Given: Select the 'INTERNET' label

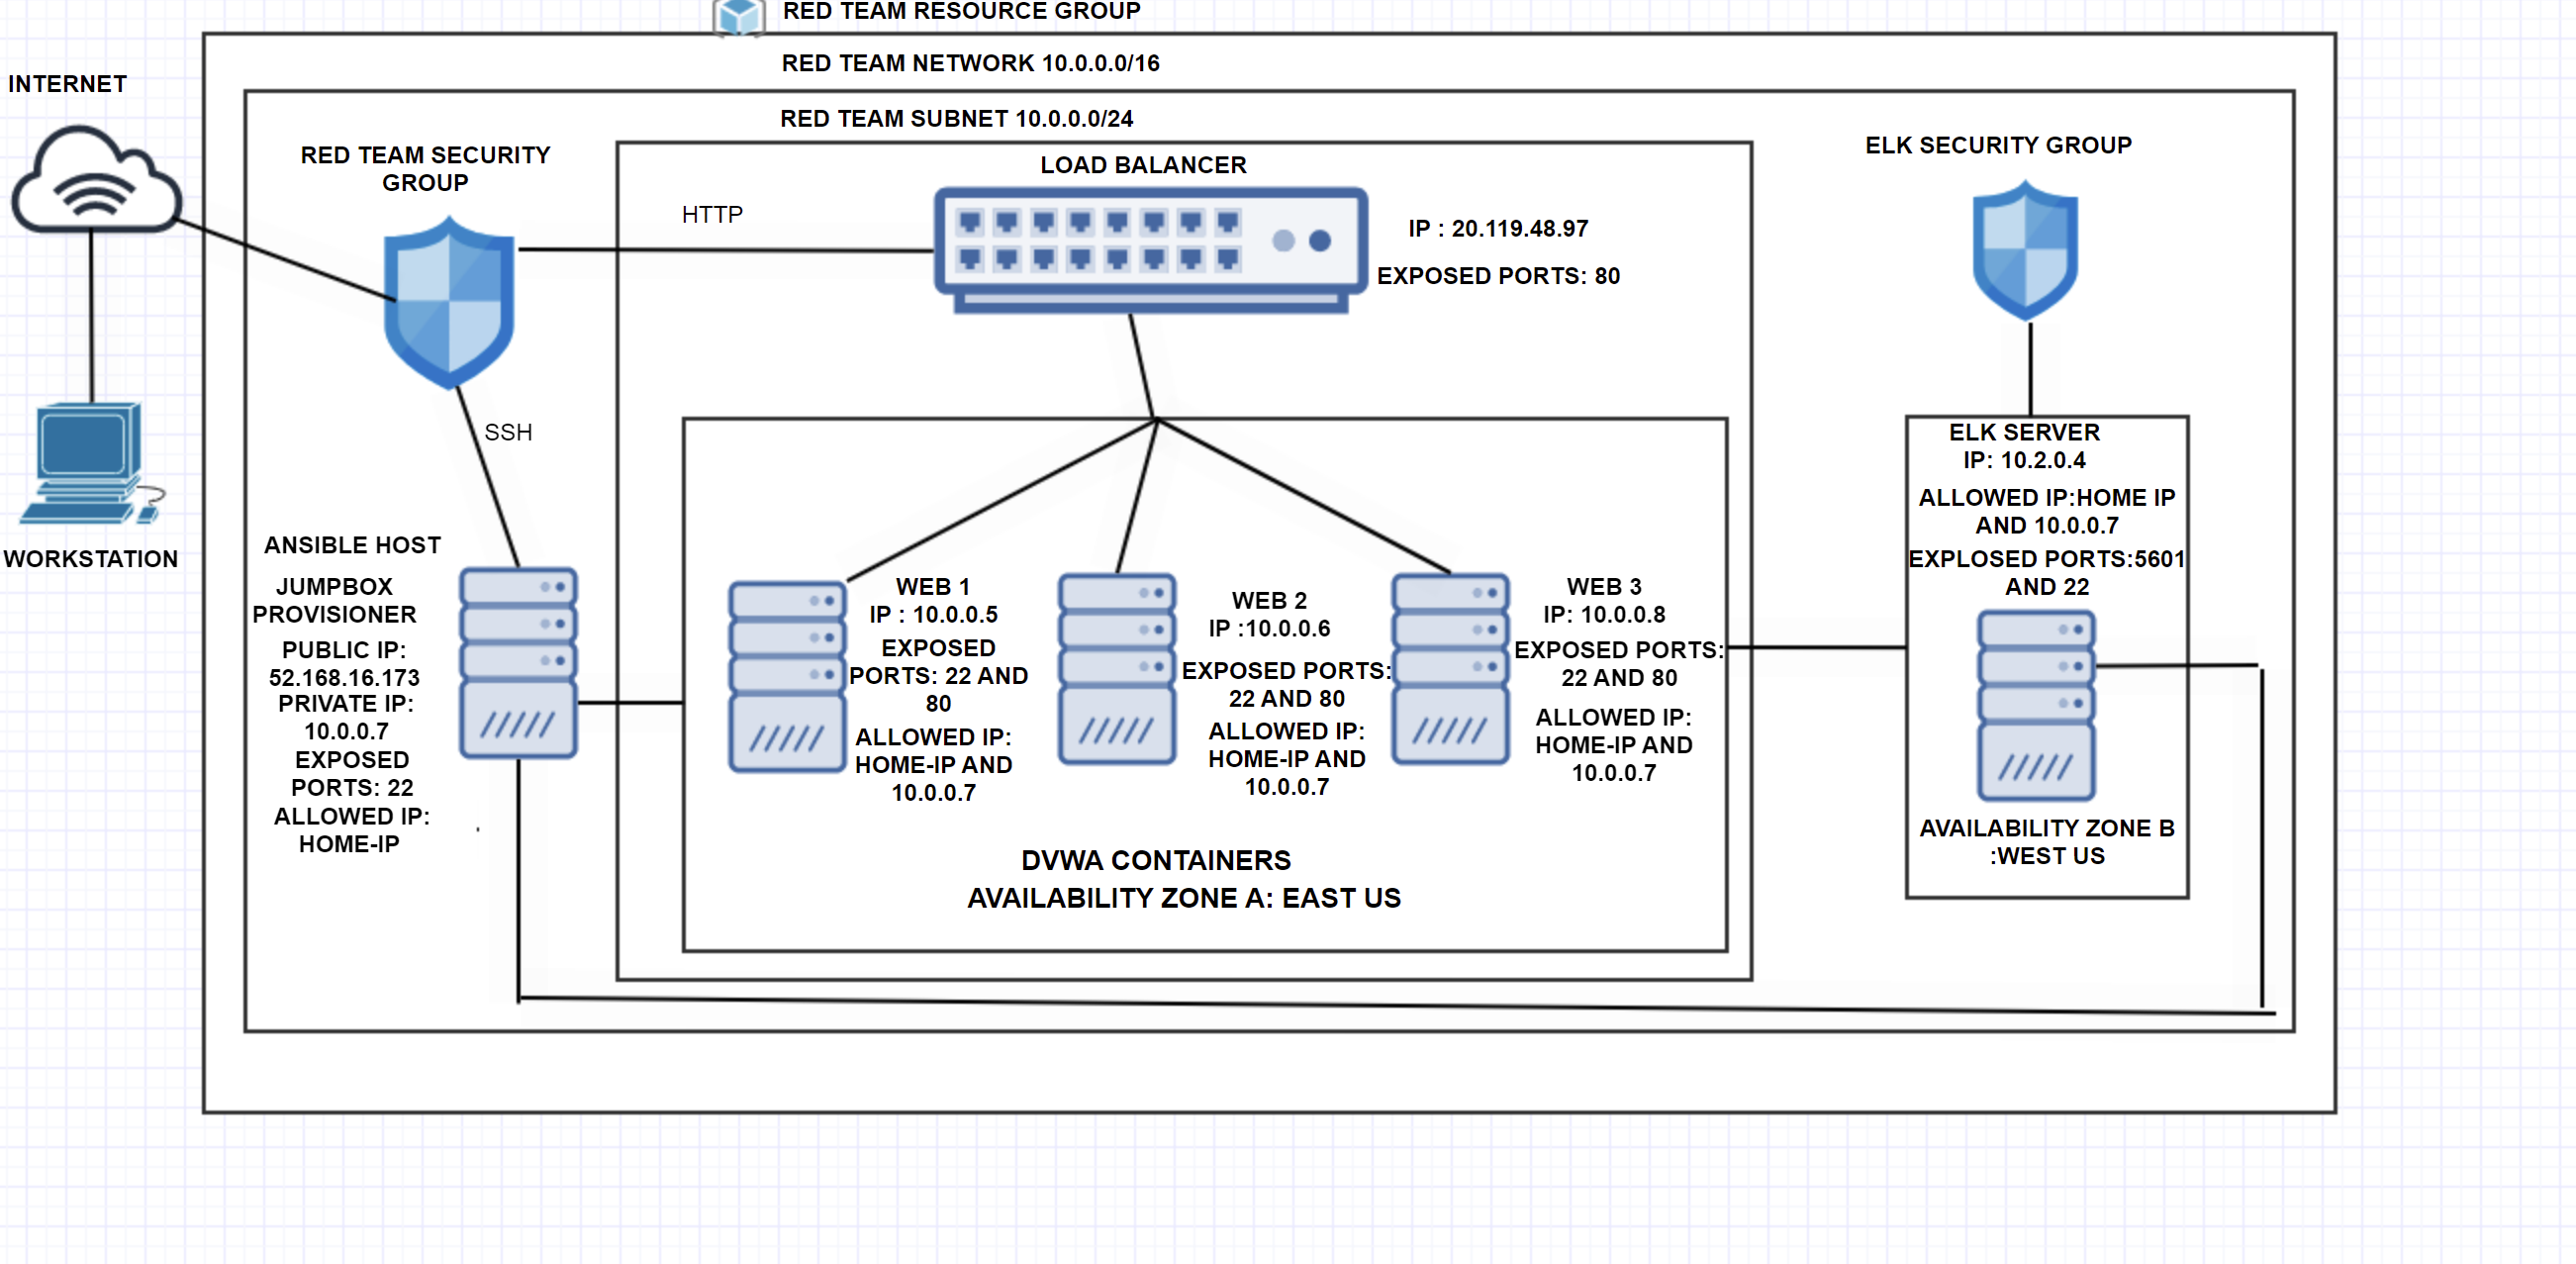Looking at the screenshot, I should (67, 84).
